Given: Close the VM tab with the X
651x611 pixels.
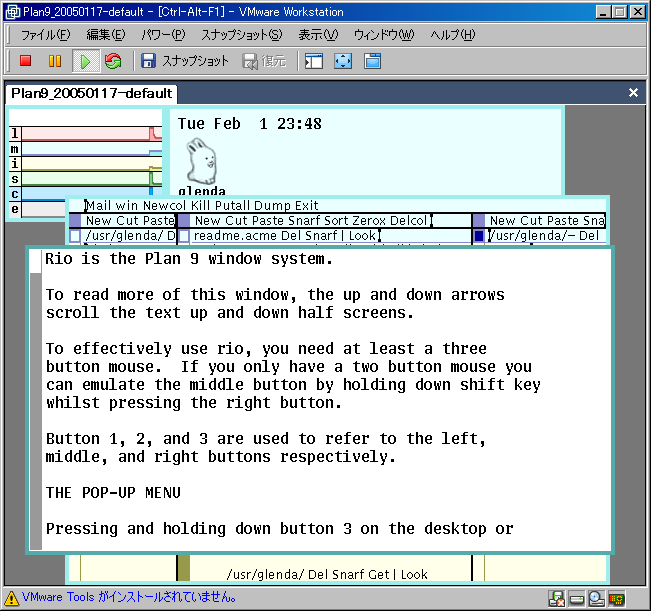Looking at the screenshot, I should point(633,93).
